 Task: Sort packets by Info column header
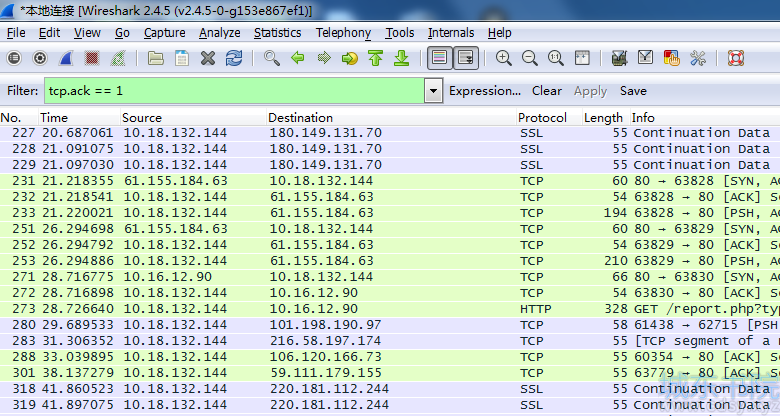coord(705,117)
